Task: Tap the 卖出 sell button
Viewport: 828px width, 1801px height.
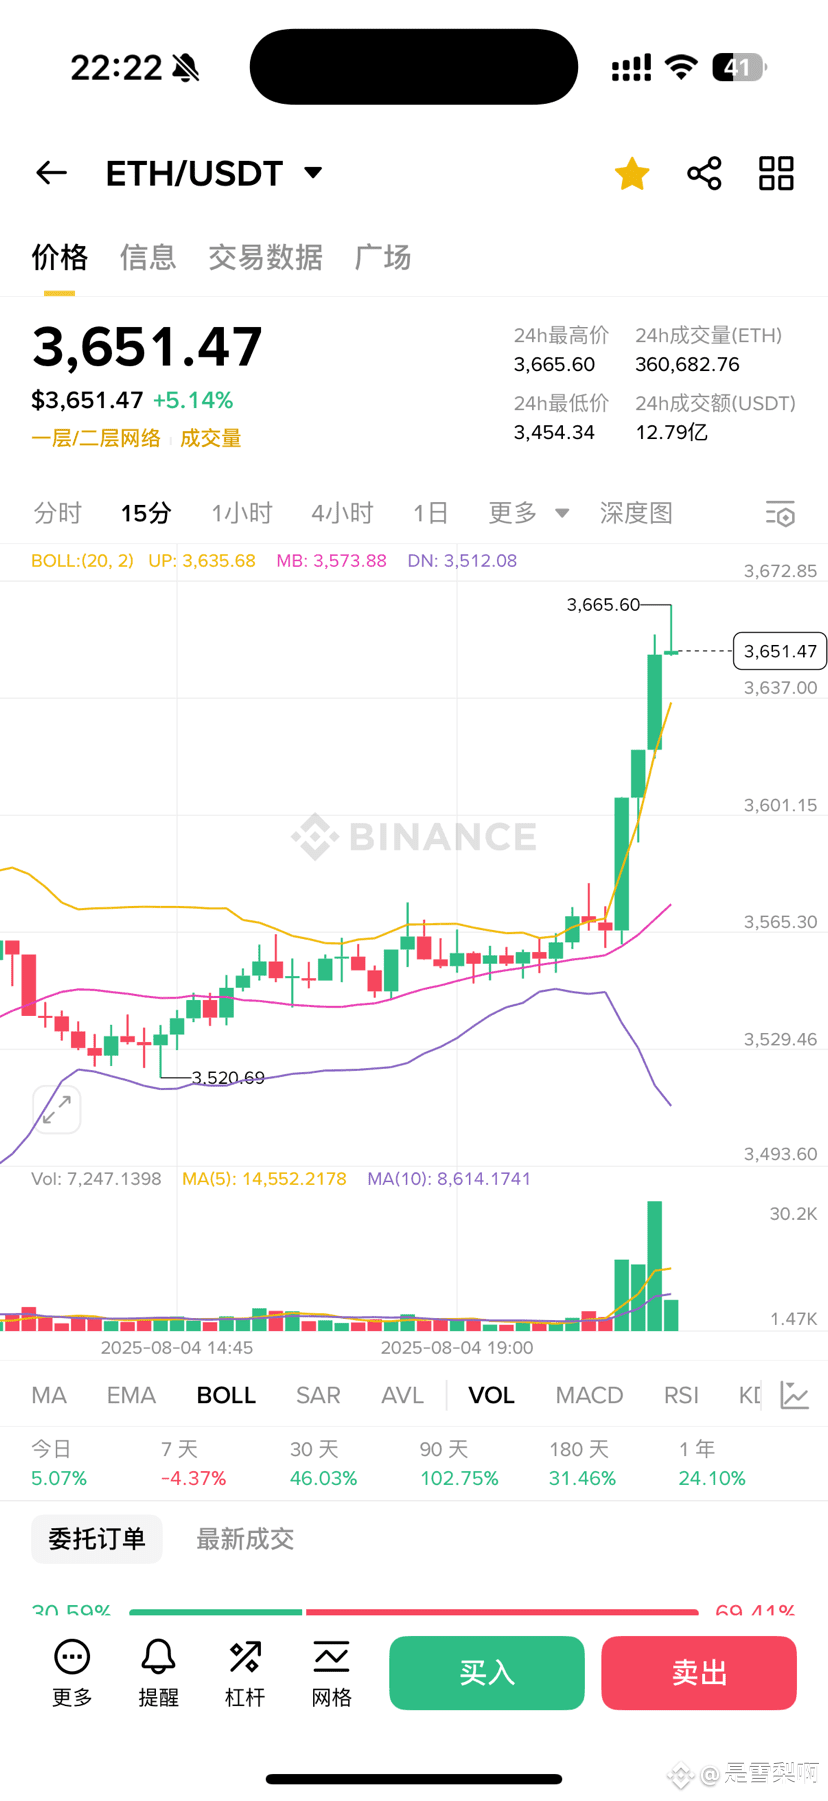Action: click(x=699, y=1673)
